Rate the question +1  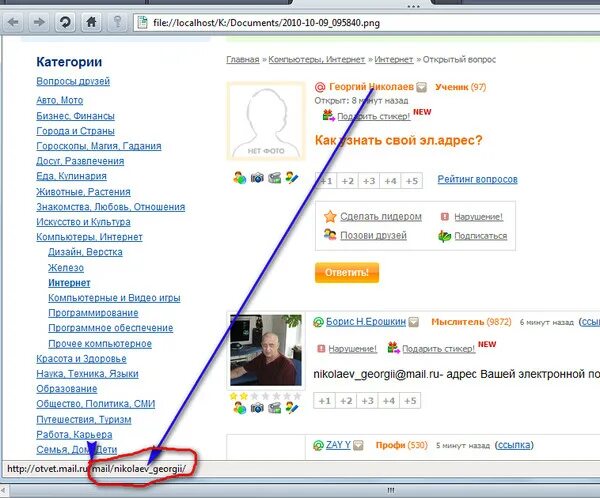(326, 181)
